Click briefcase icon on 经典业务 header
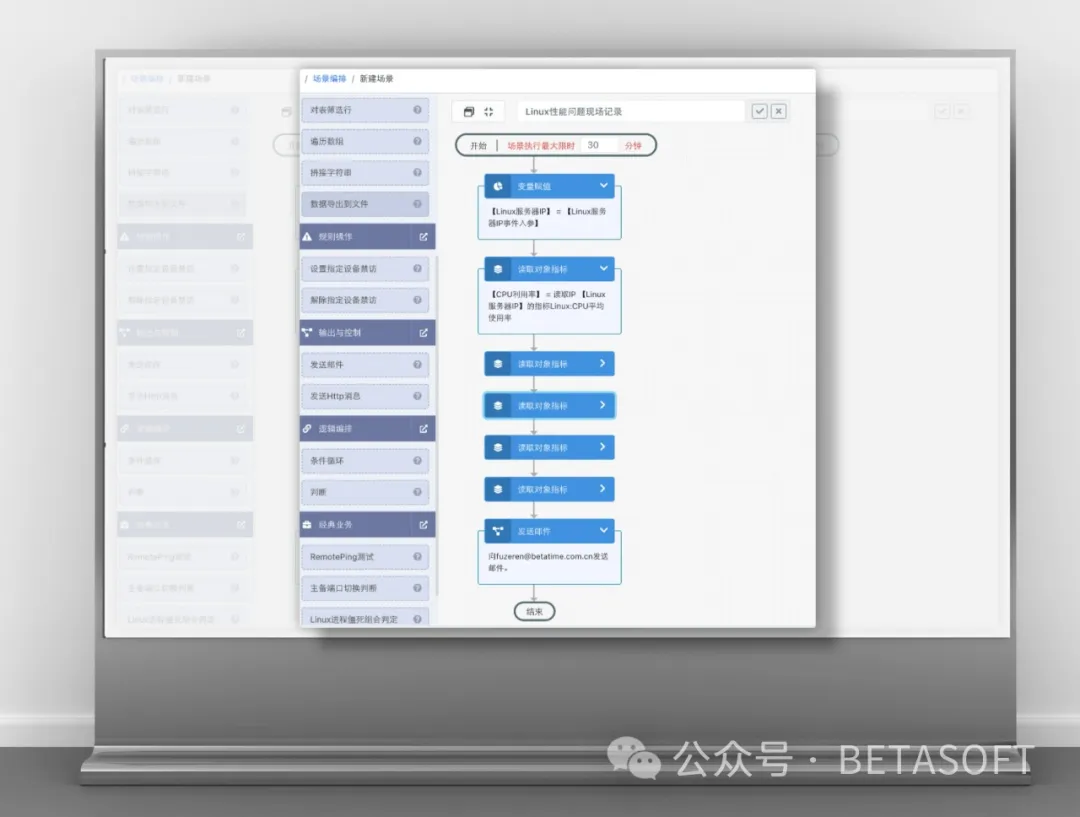The width and height of the screenshot is (1080, 817). (307, 525)
